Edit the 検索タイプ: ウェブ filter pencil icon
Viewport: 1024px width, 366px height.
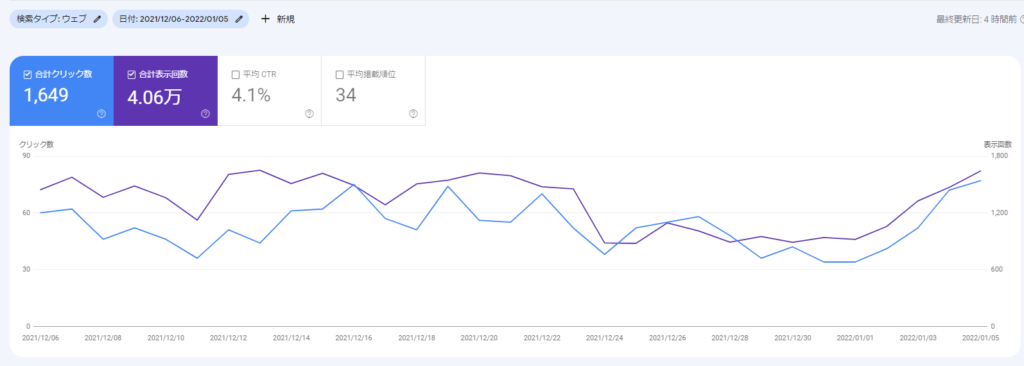(x=97, y=19)
